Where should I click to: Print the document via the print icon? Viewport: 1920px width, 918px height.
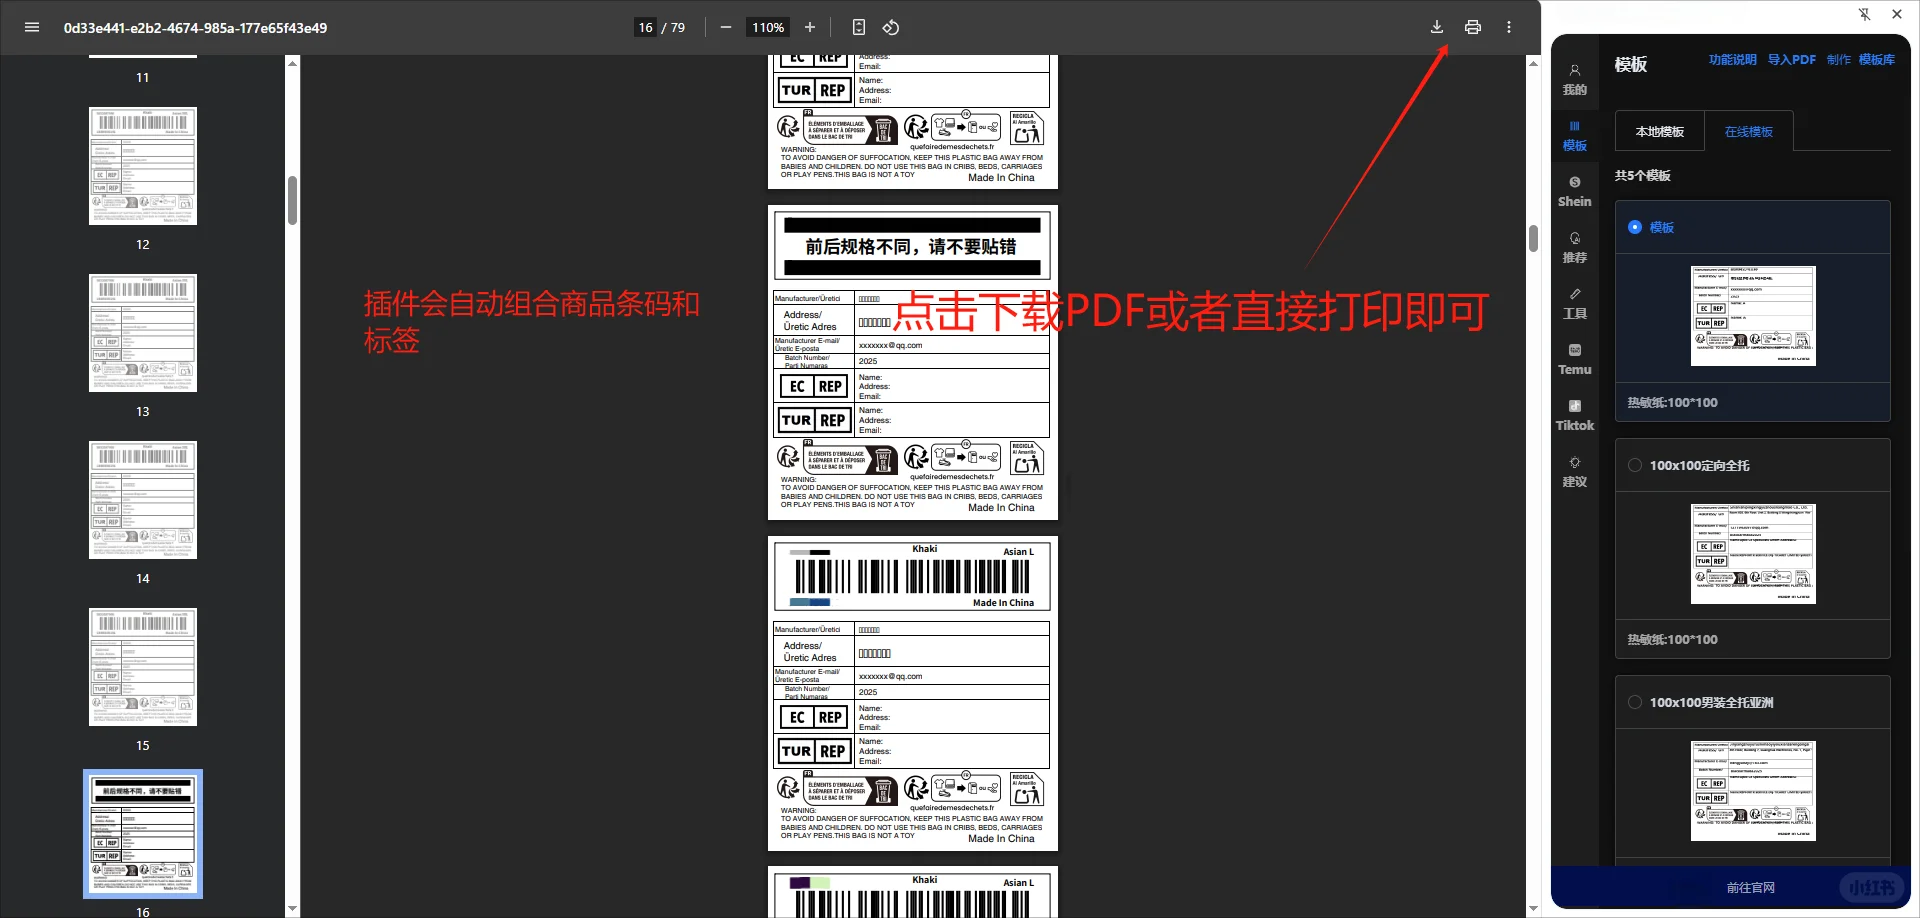(1472, 27)
